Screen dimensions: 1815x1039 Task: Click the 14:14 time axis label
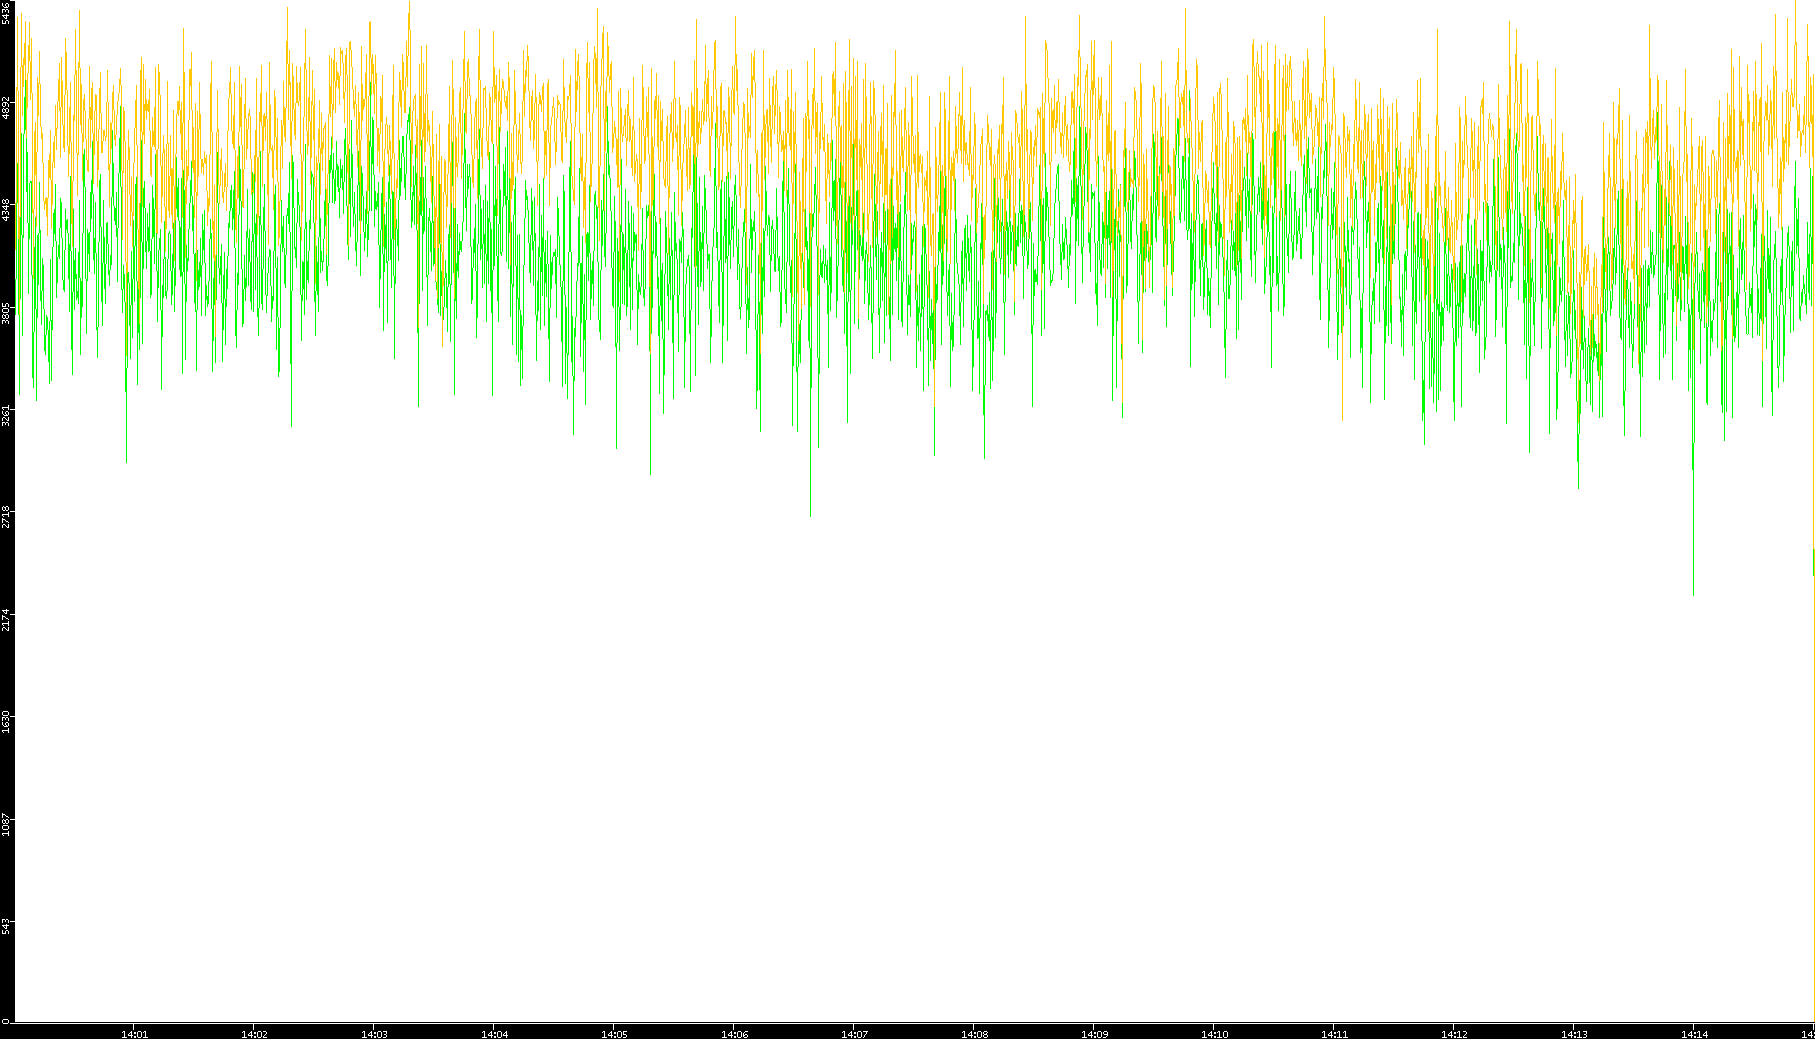click(x=1694, y=1034)
